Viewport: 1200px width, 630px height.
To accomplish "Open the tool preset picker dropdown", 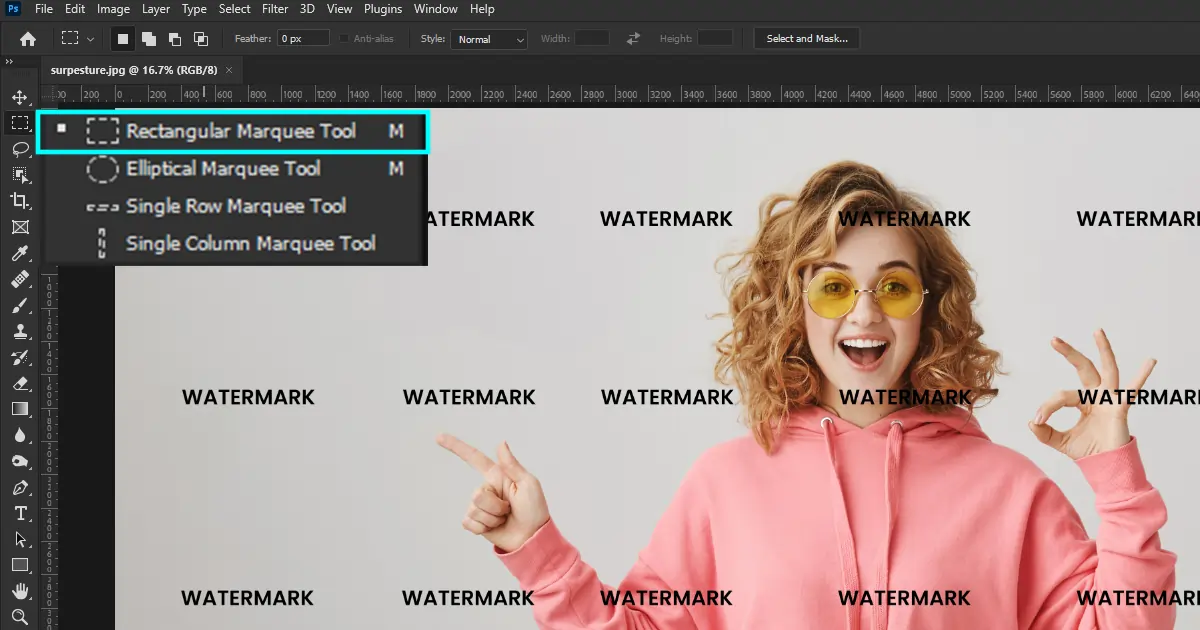I will (88, 38).
